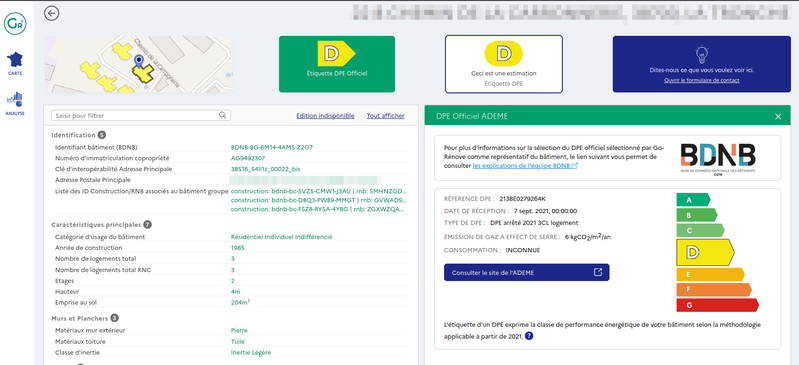
Task: Click the blue location pin on map
Action: [138, 62]
